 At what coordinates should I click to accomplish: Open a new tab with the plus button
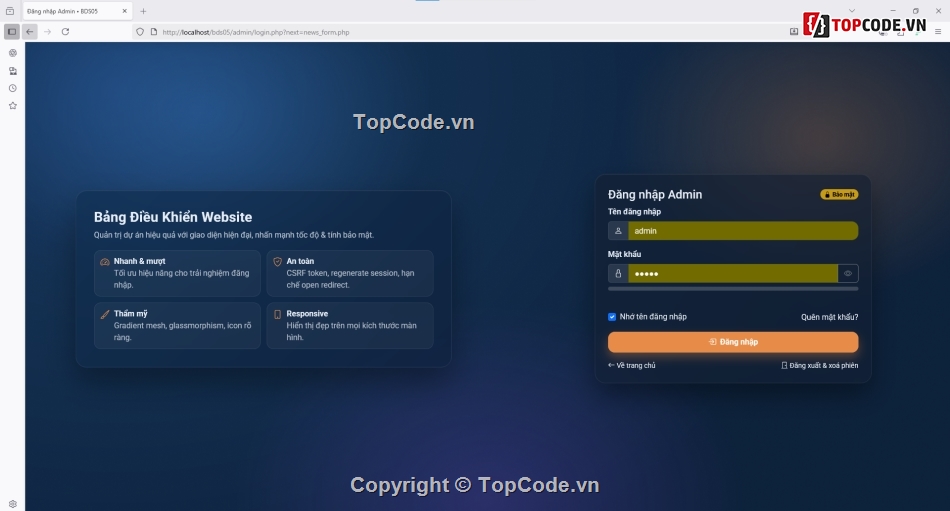click(143, 11)
